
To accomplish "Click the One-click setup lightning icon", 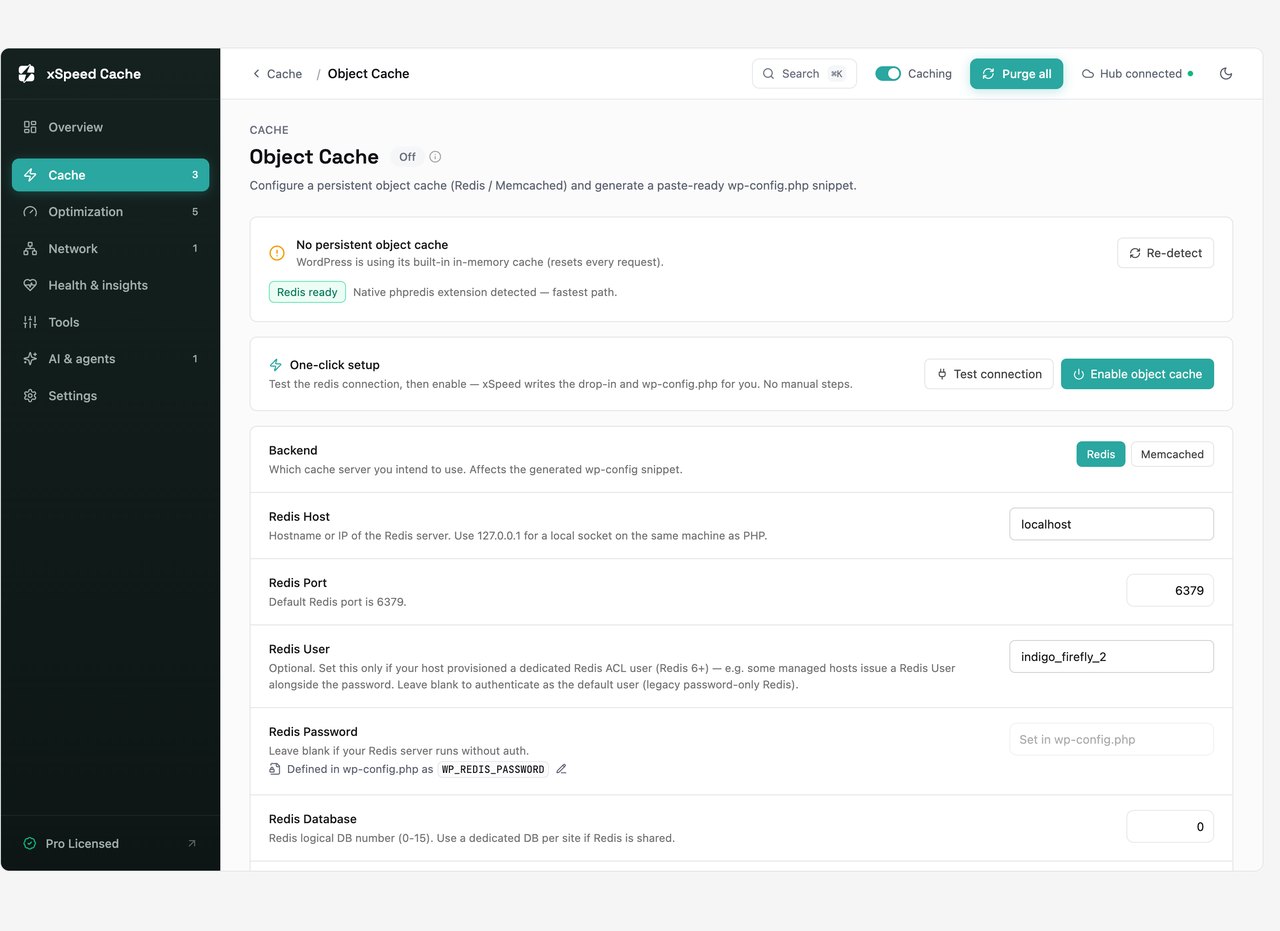I will [276, 365].
